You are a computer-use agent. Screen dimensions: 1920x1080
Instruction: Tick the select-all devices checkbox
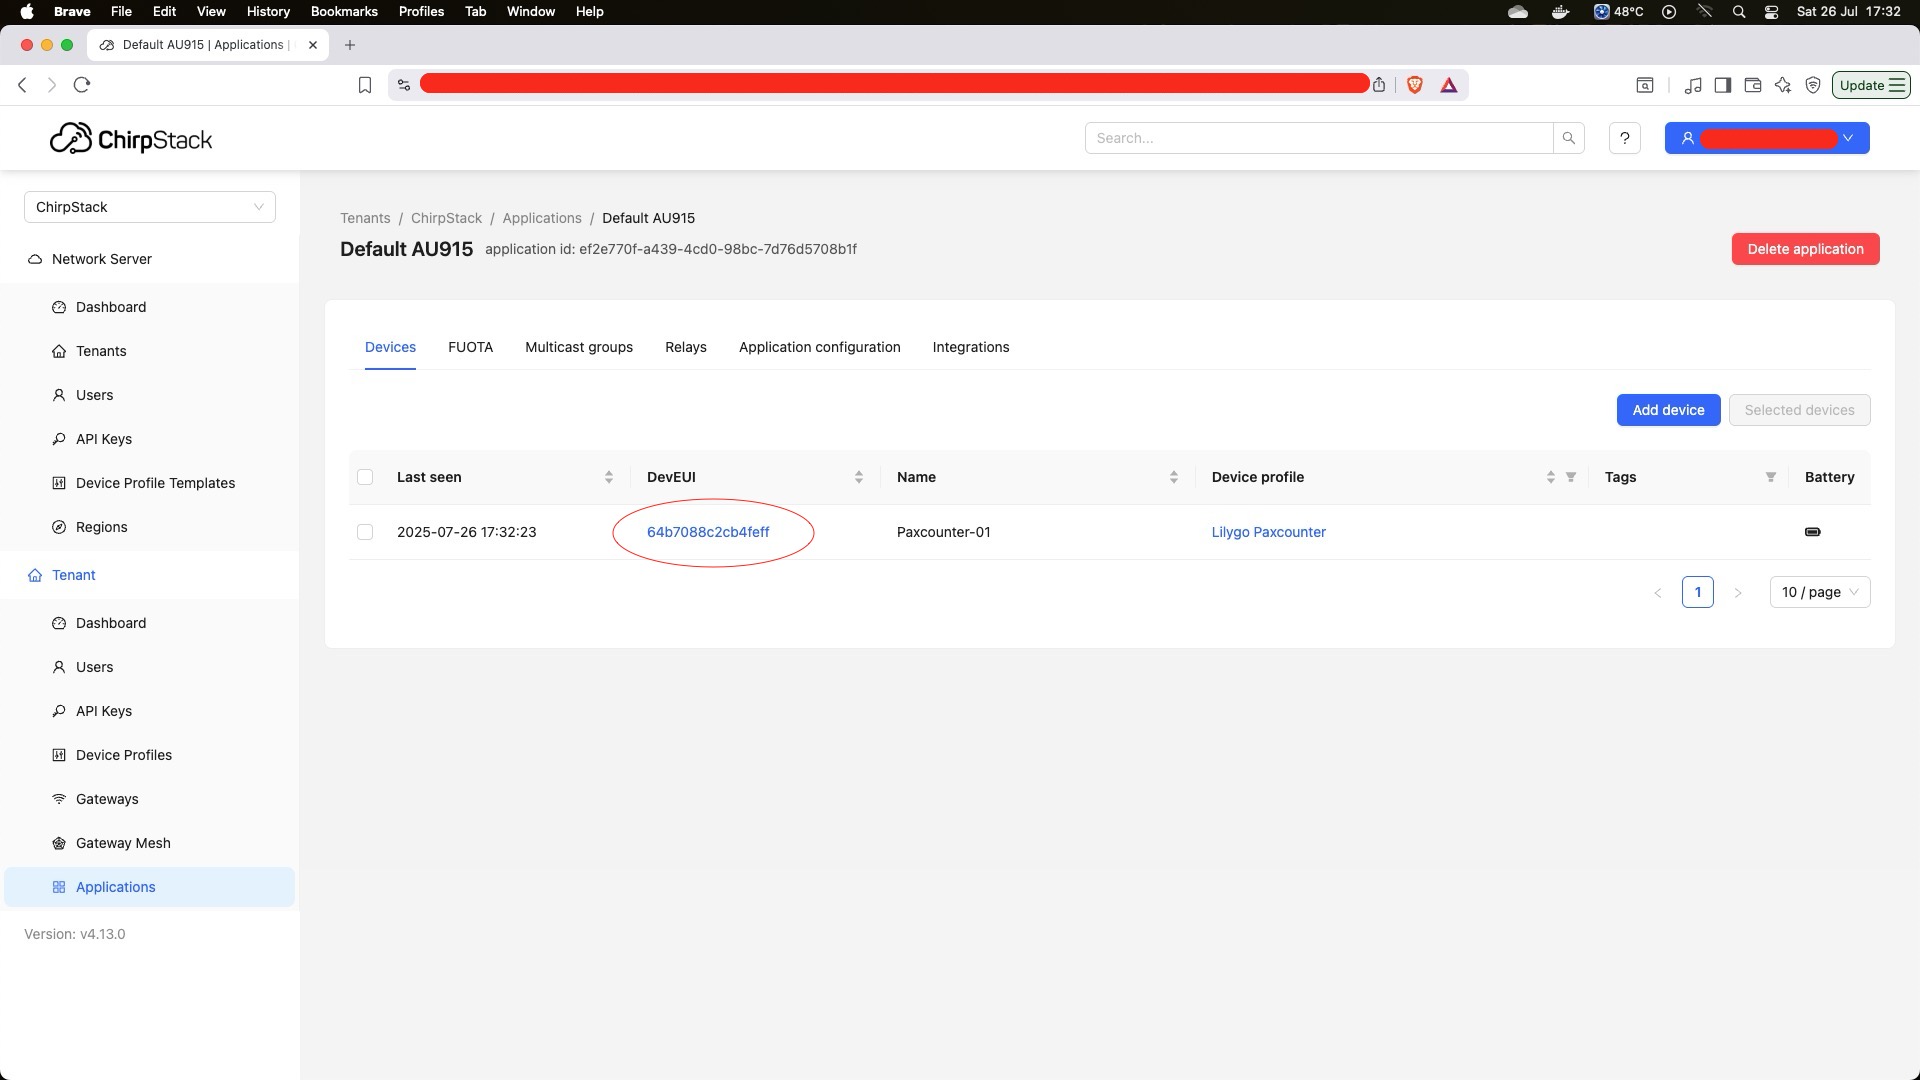point(365,477)
